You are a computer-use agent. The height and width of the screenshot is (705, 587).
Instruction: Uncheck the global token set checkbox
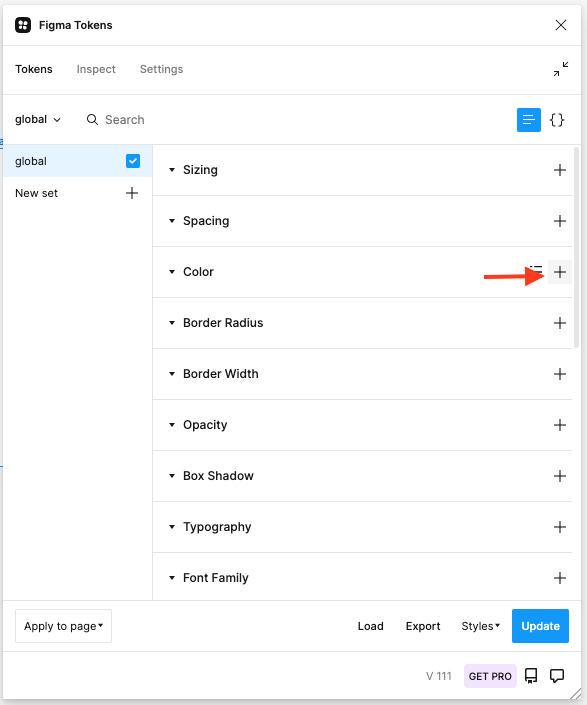pyautogui.click(x=133, y=161)
